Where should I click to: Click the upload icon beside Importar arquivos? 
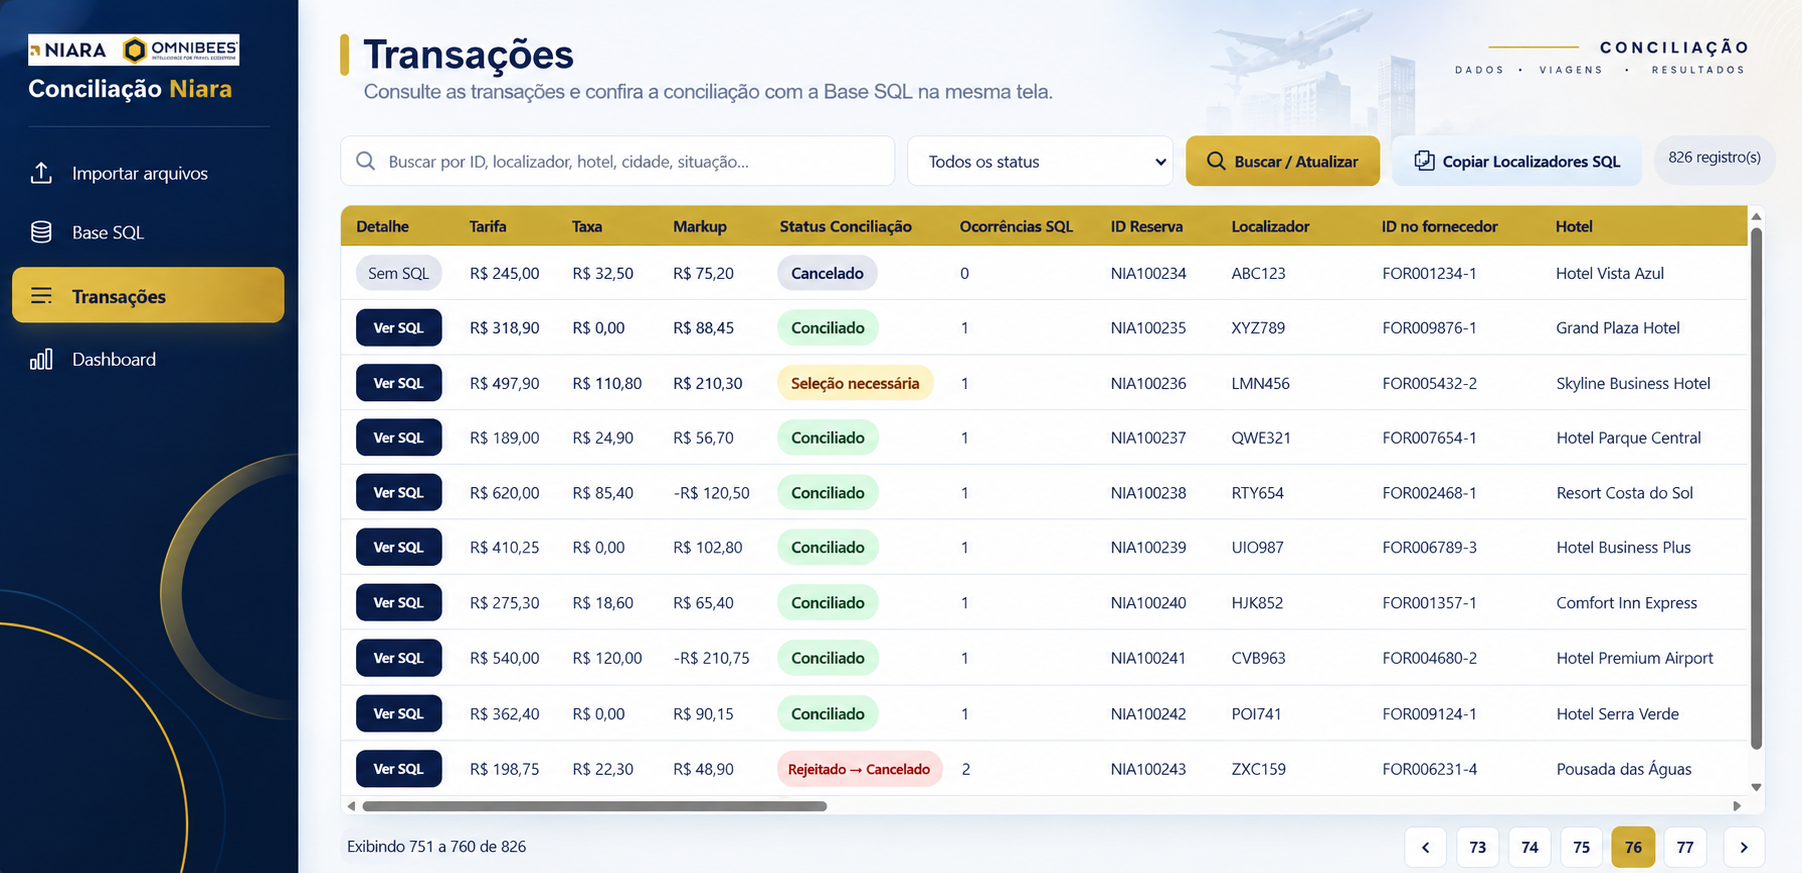pyautogui.click(x=41, y=173)
